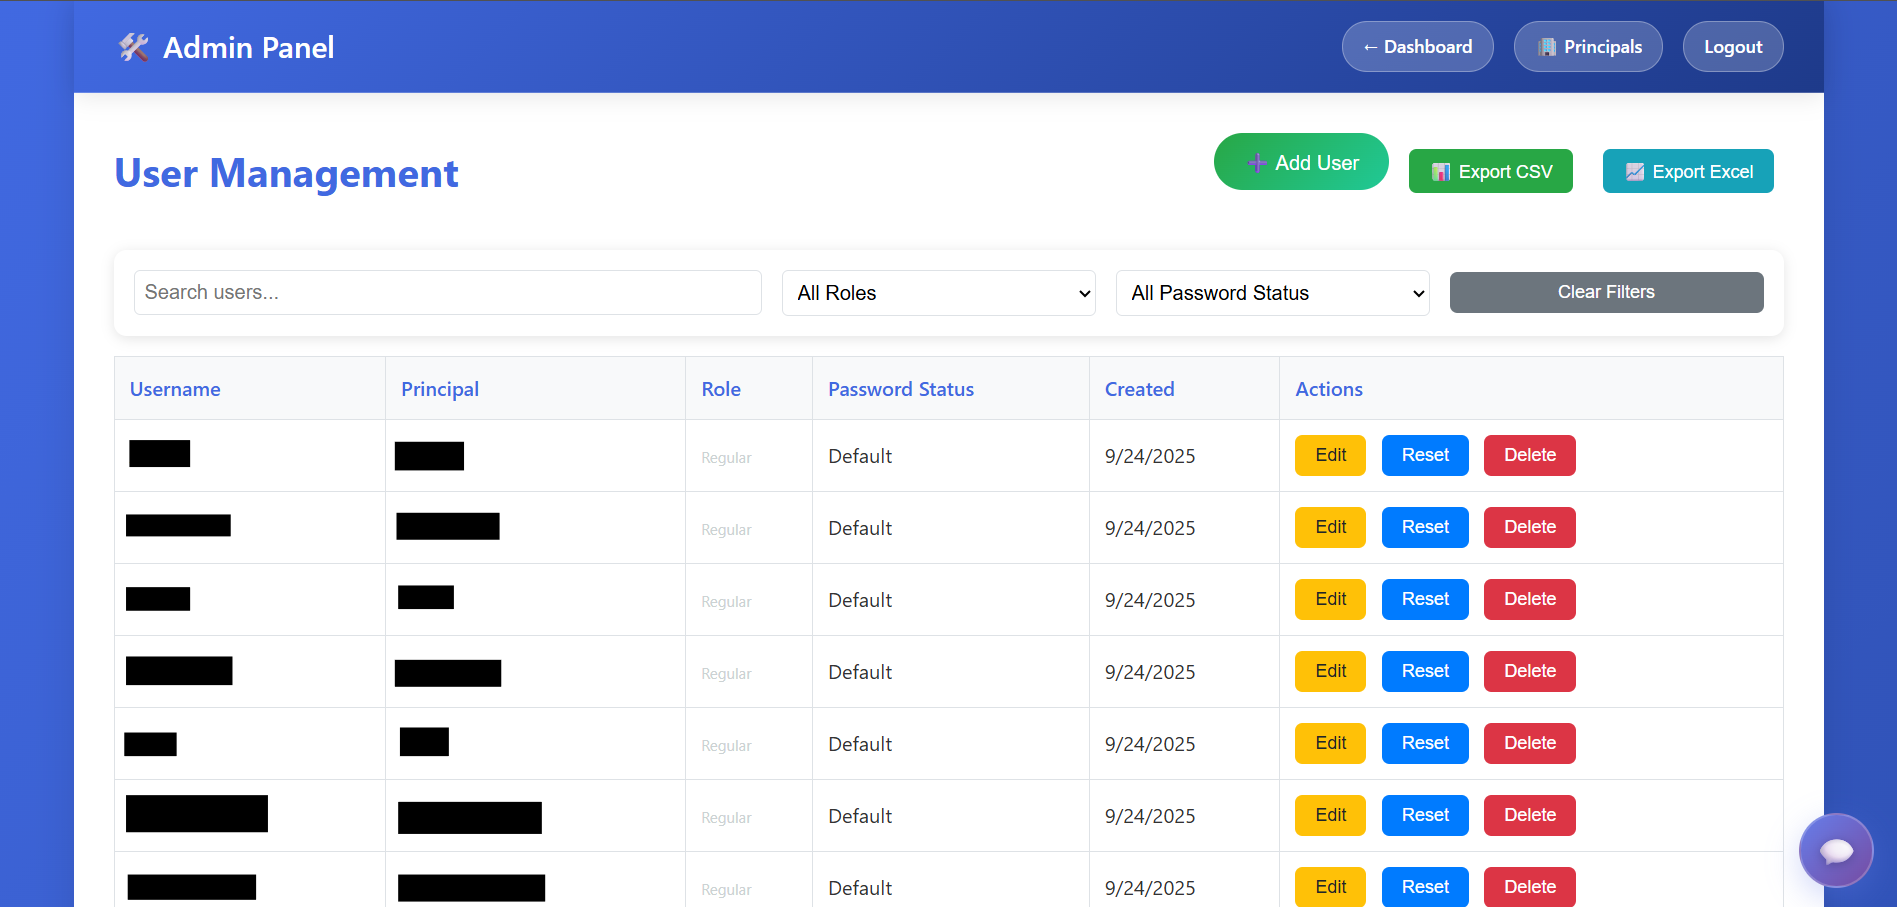Click Add User plus button
This screenshot has width=1897, height=907.
(1300, 162)
